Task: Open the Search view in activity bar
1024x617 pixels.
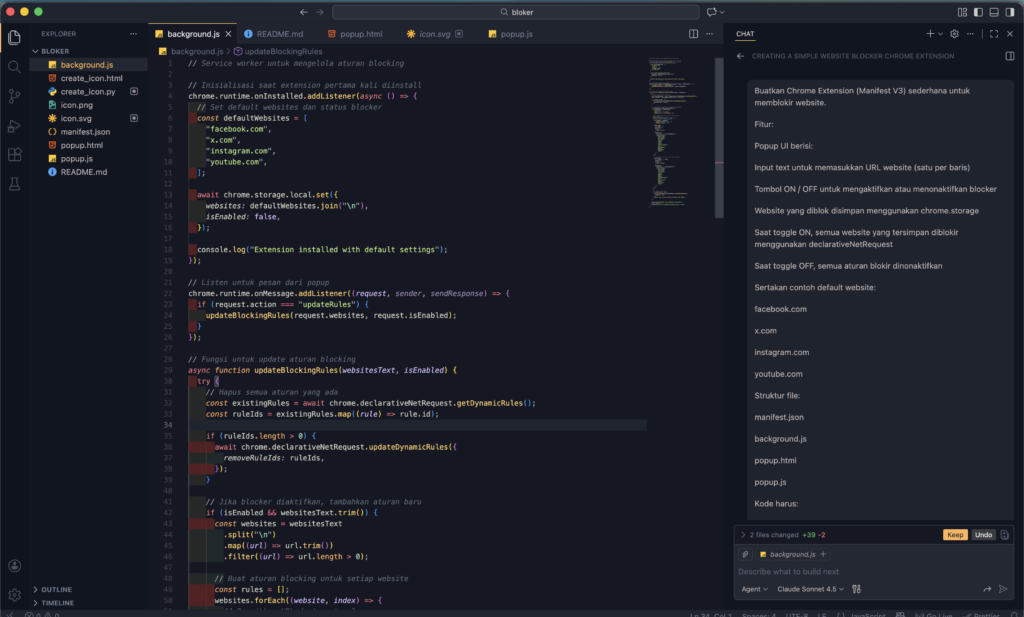Action: [x=14, y=66]
